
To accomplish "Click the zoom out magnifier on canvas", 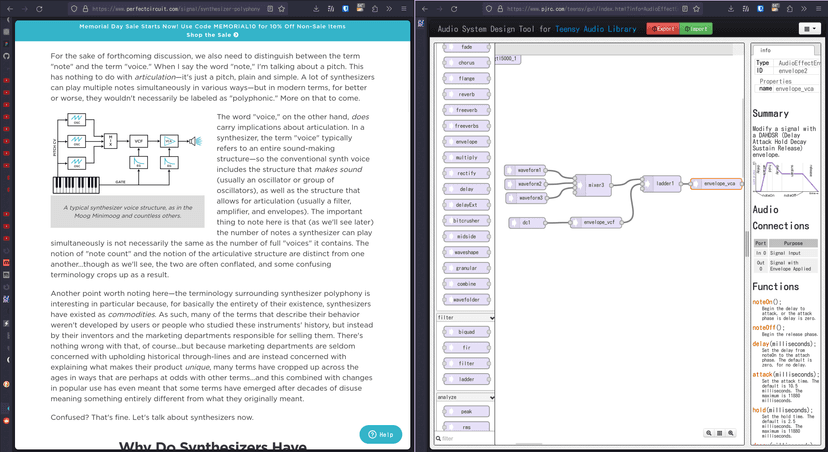I will click(x=709, y=433).
